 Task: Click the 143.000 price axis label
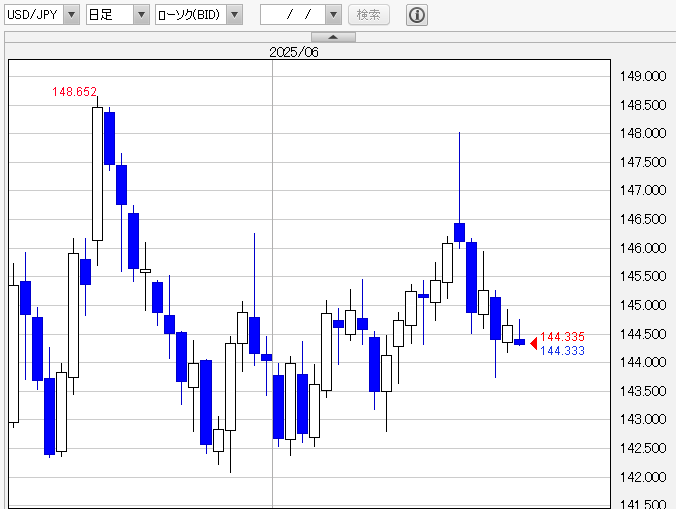coord(643,419)
